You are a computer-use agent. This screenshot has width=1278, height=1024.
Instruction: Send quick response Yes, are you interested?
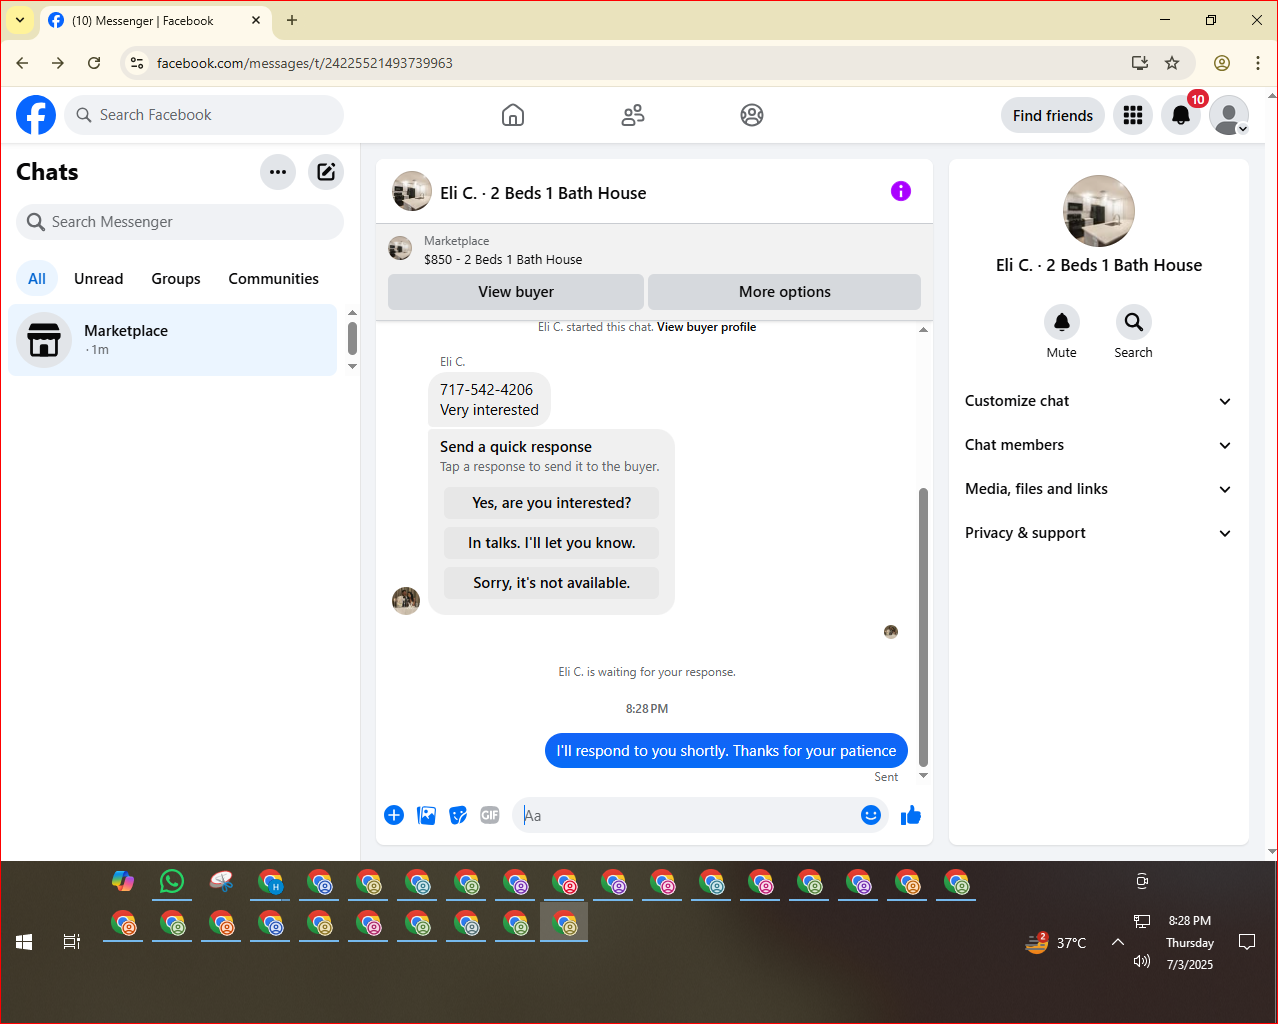(x=552, y=503)
